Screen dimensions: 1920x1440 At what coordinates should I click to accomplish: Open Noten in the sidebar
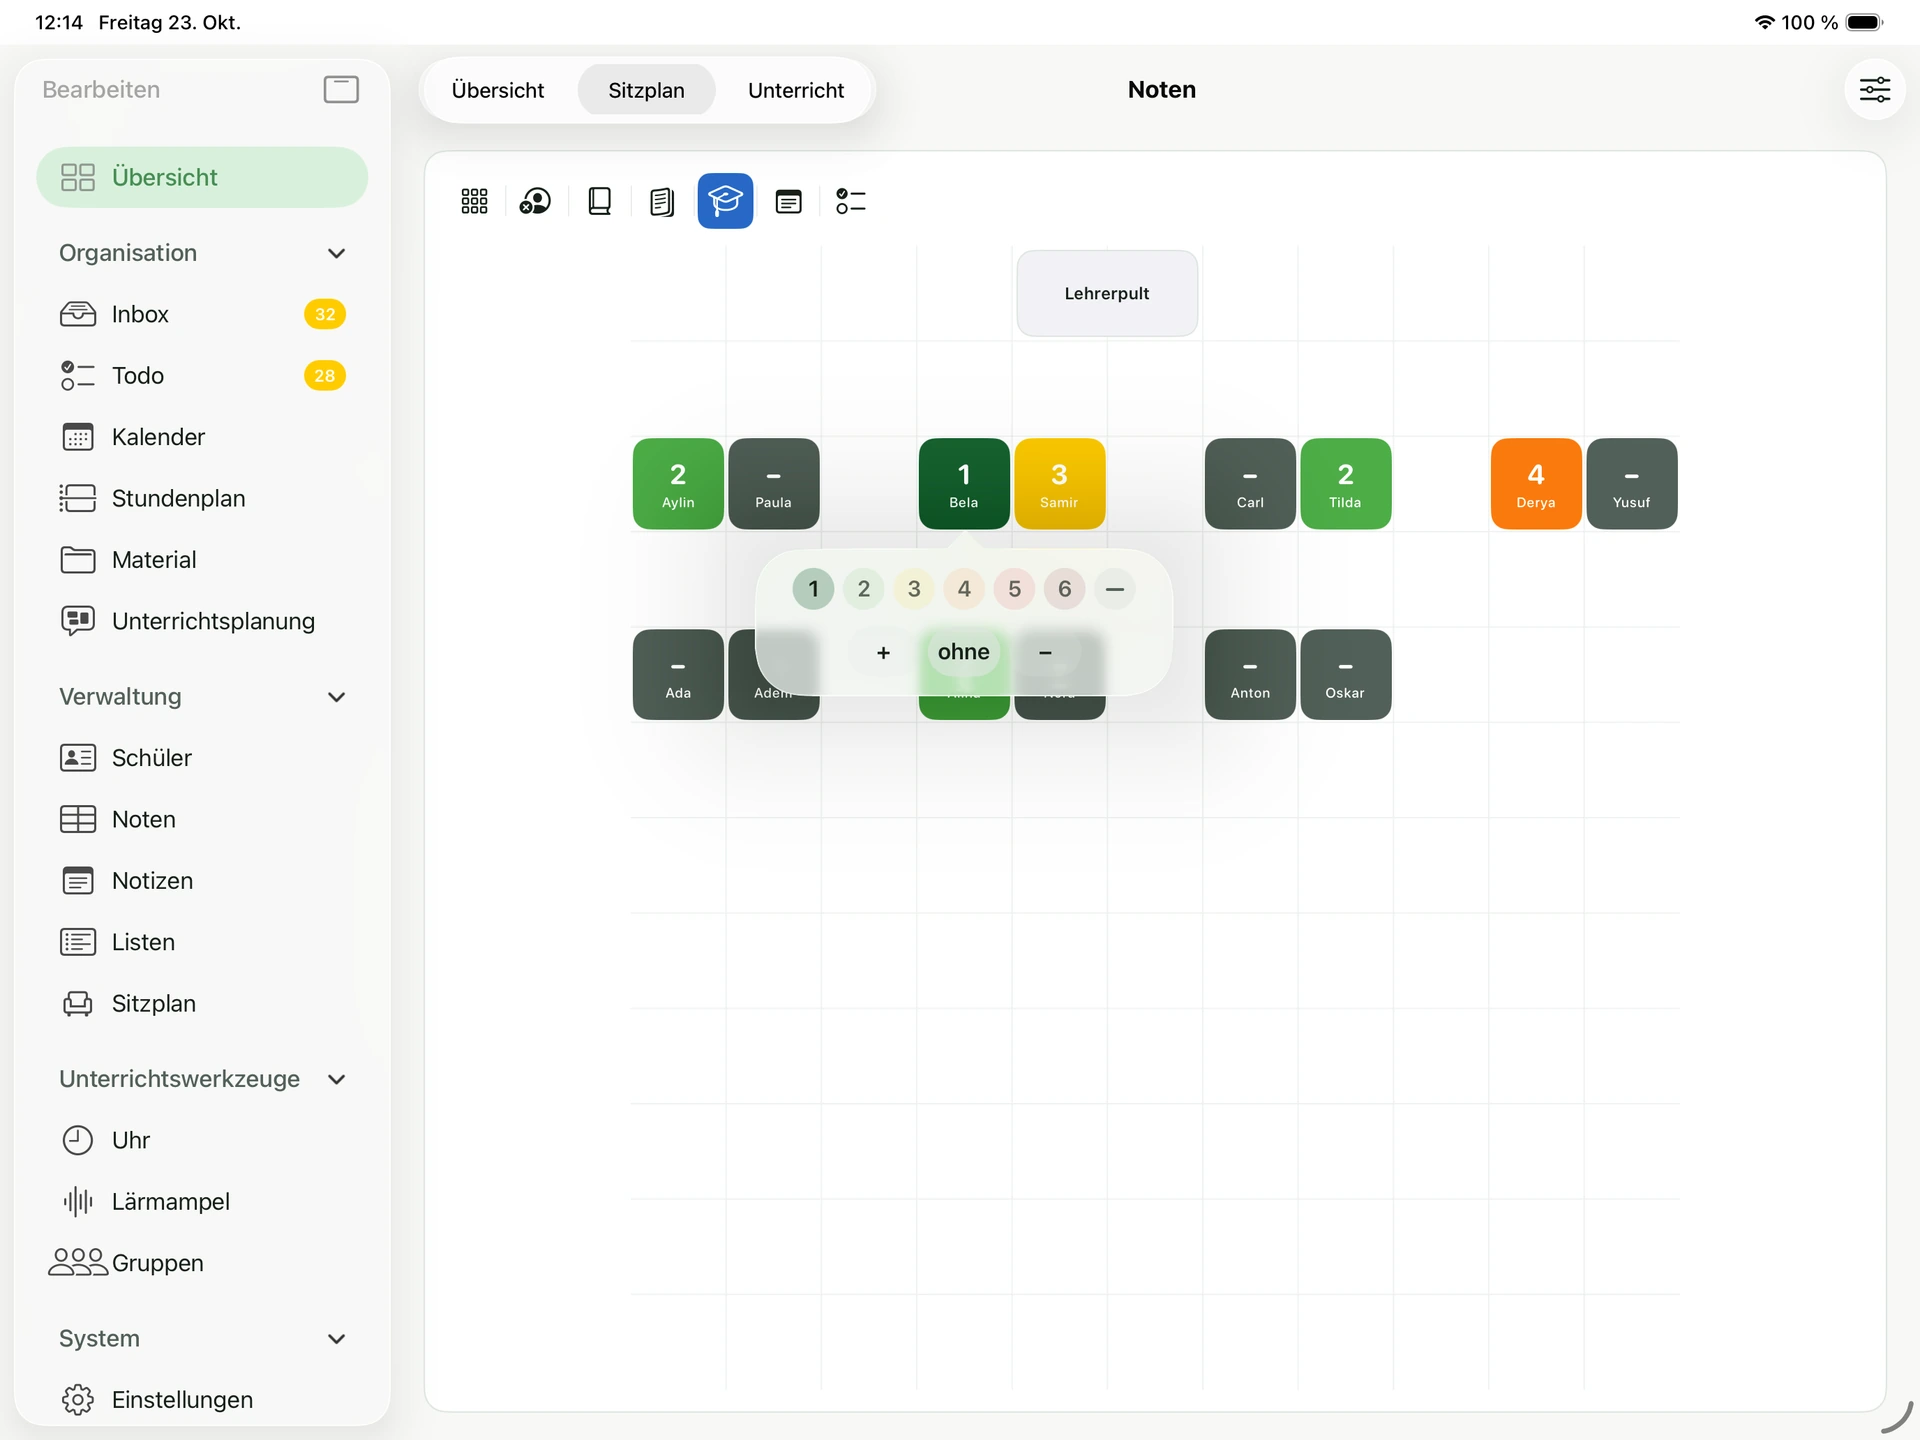pos(202,819)
